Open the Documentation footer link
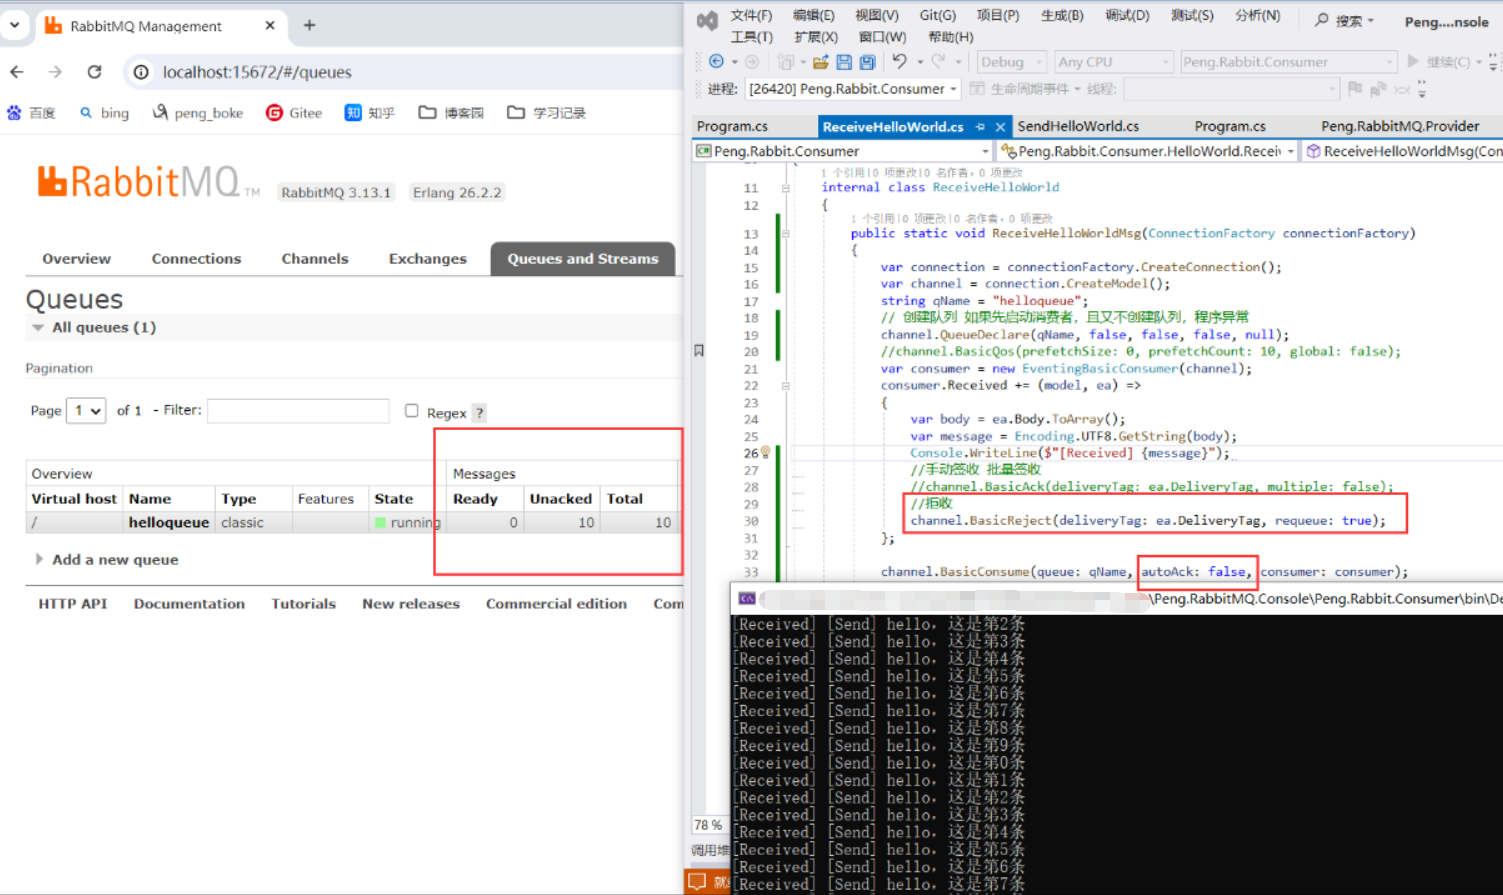 [189, 603]
